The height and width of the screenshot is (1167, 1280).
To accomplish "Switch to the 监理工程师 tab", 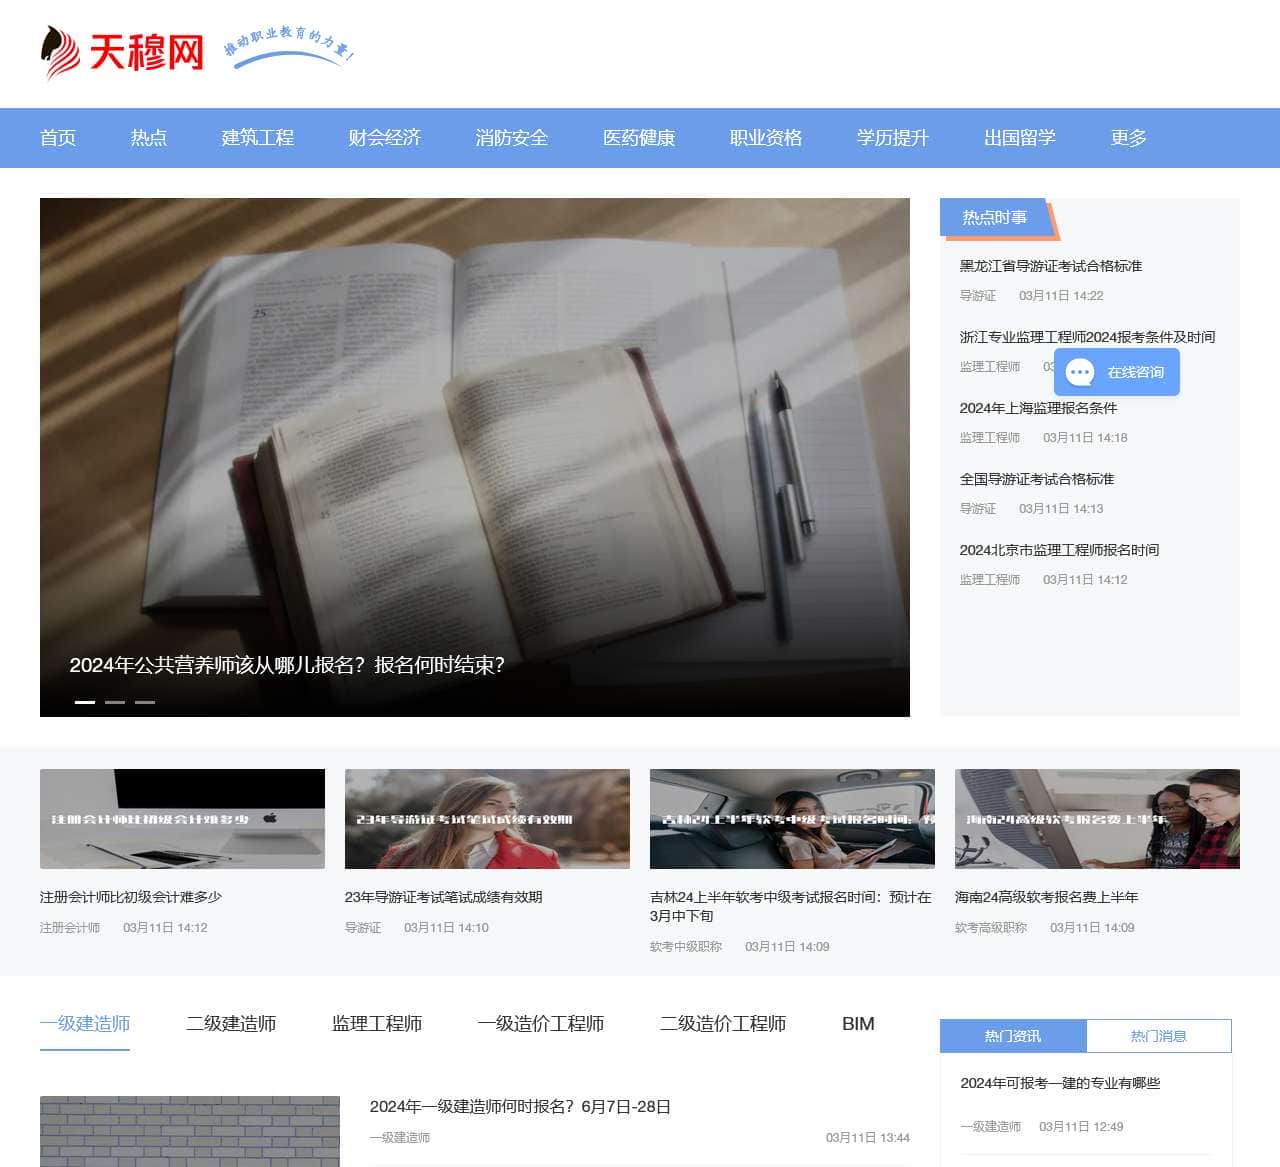I will [377, 1024].
